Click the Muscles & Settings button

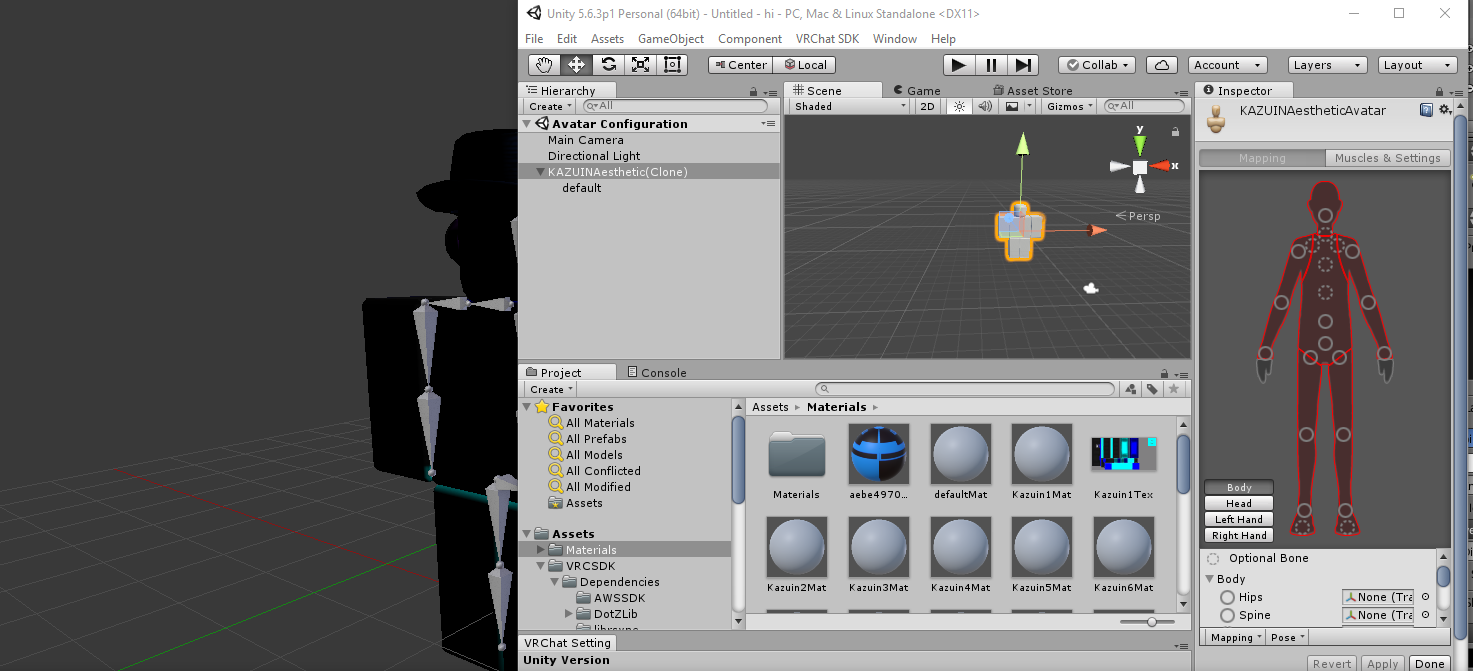[x=1387, y=158]
